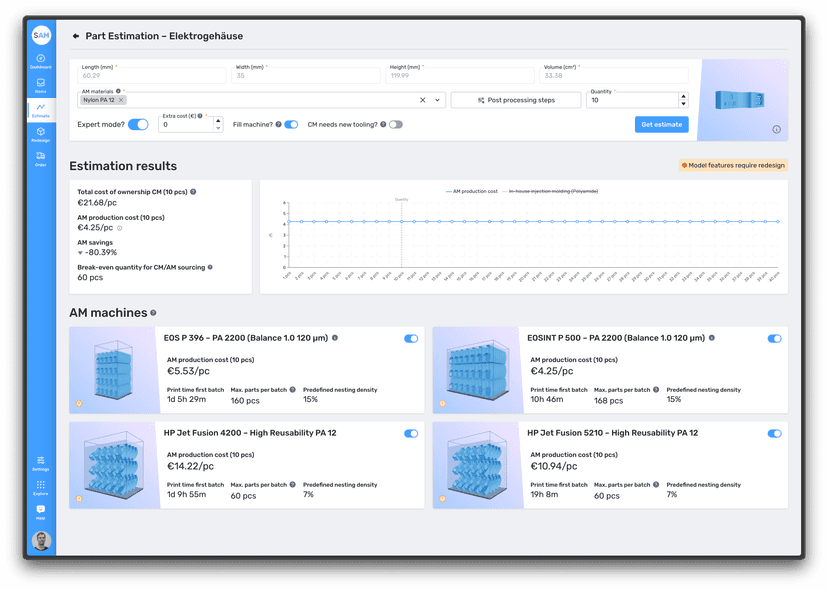Viewport: 828px width, 590px height.
Task: Increase Extra cost with the up arrow
Action: pos(218,121)
